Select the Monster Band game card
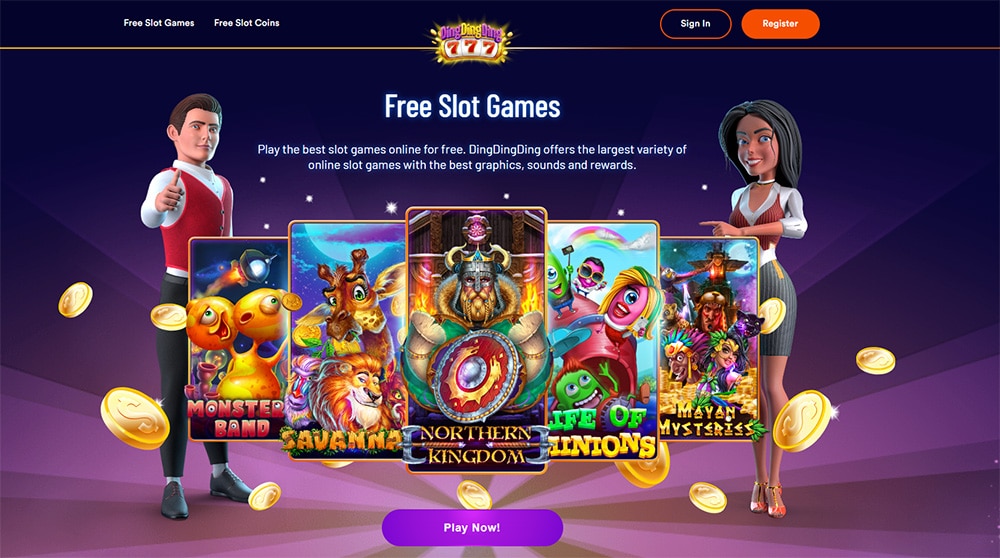This screenshot has width=1000, height=558. coord(239,339)
